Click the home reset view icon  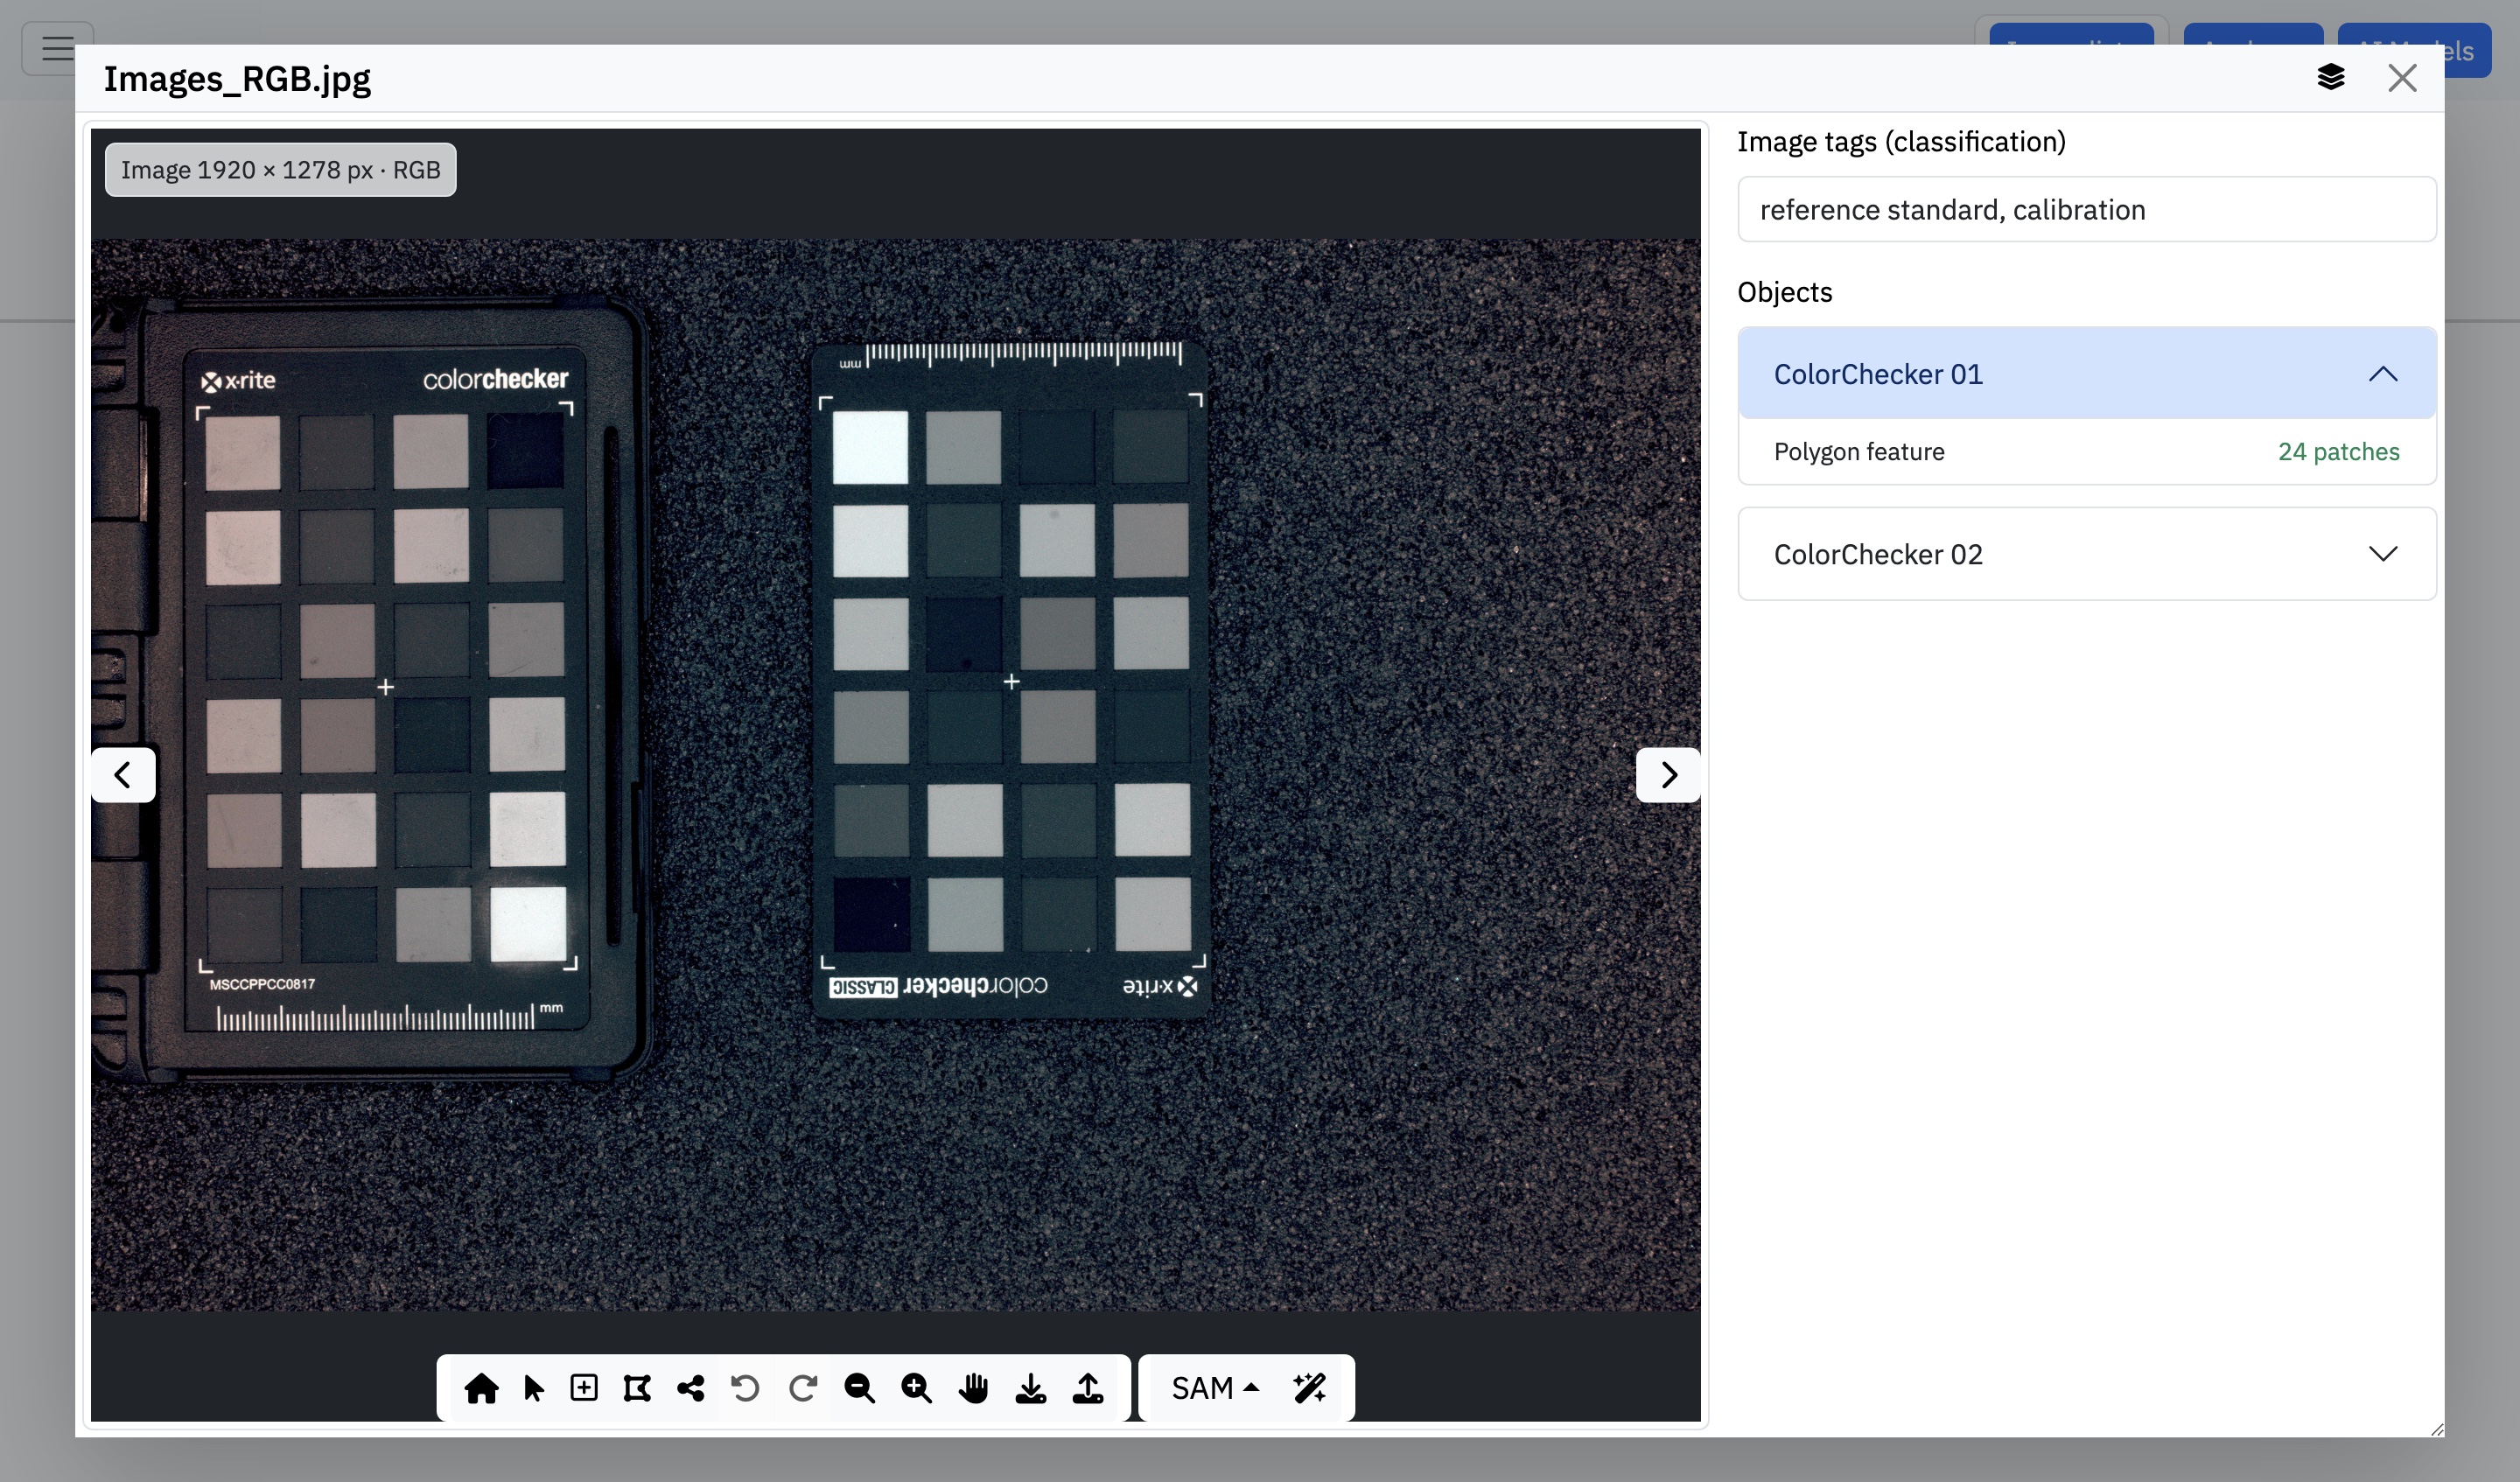pos(481,1388)
